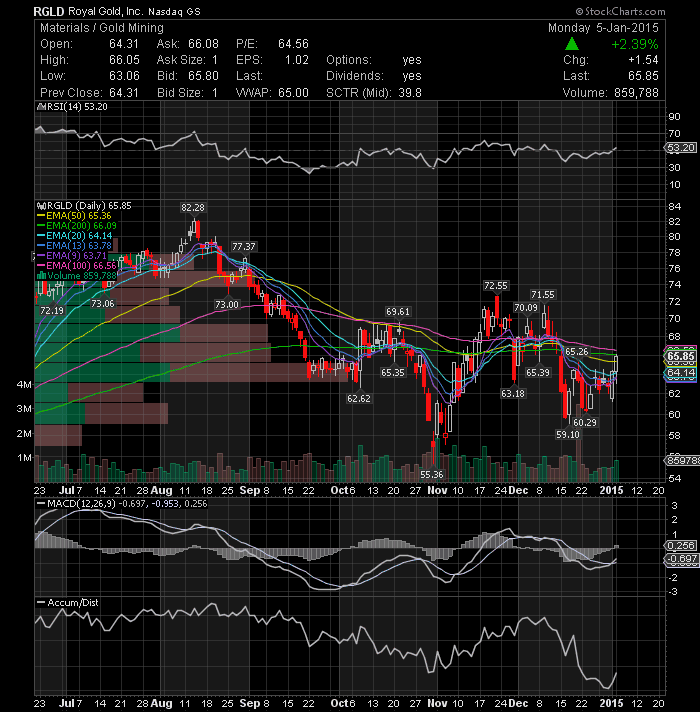Click the Nasdaq GS exchange label
Image resolution: width=700 pixels, height=712 pixels.
coord(174,12)
